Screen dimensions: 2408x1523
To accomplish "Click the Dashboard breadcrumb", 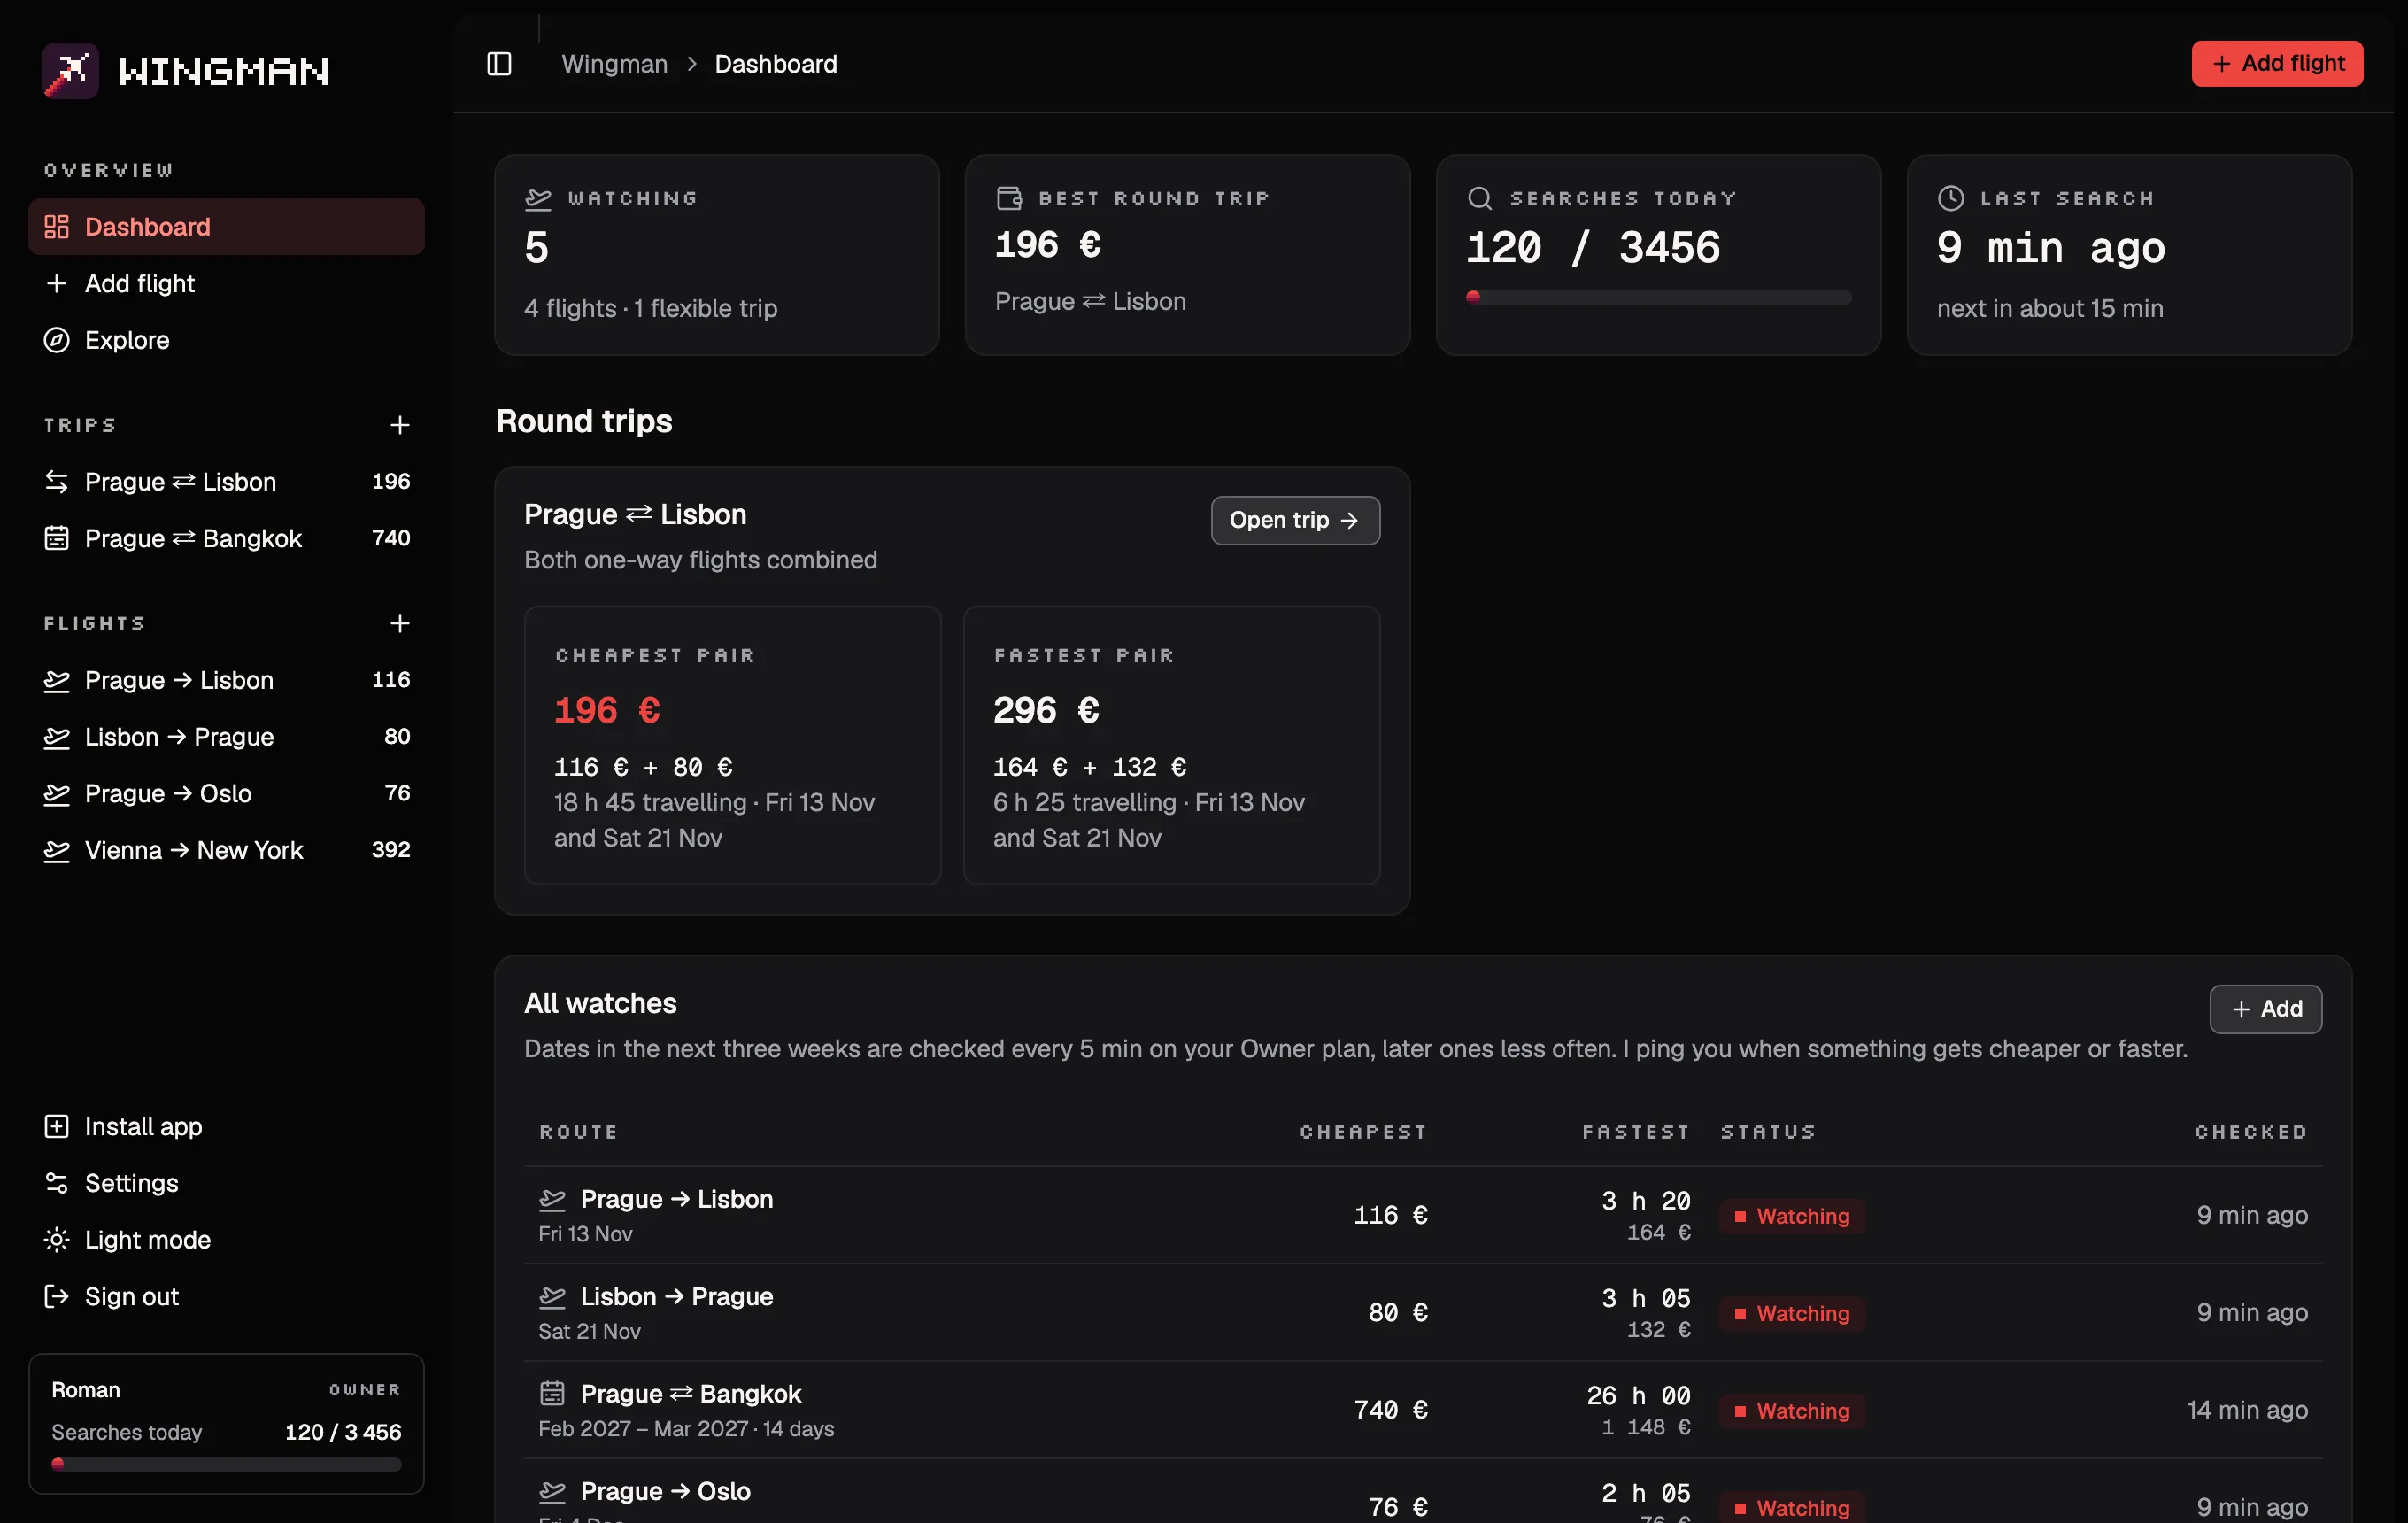I will point(776,64).
